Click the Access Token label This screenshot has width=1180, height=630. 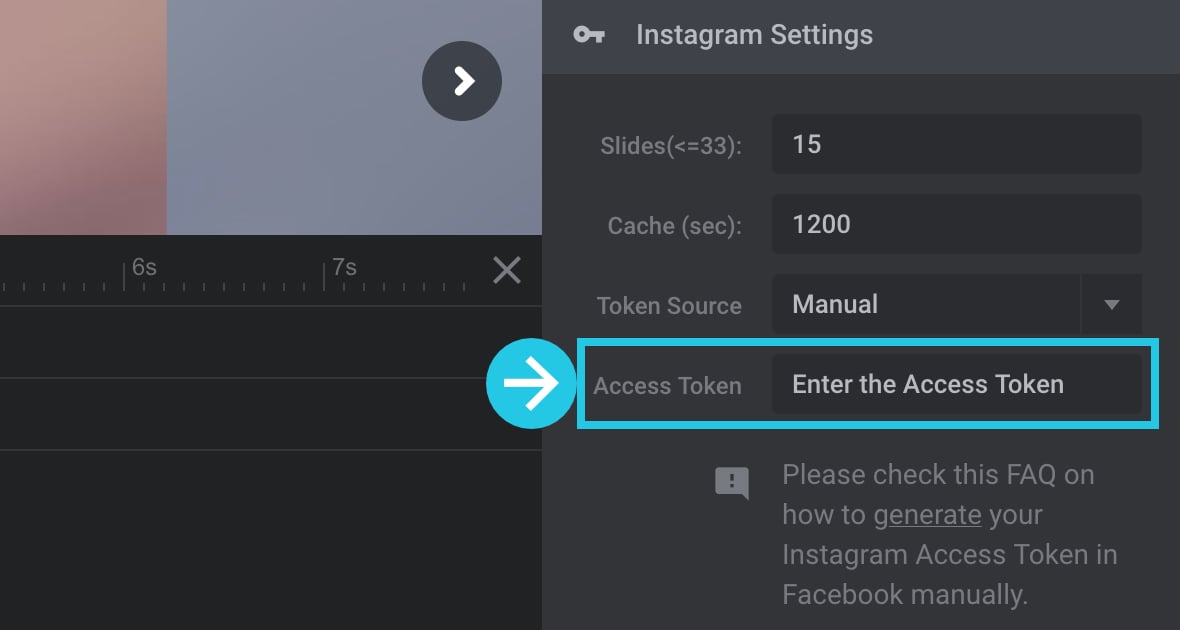click(x=668, y=385)
